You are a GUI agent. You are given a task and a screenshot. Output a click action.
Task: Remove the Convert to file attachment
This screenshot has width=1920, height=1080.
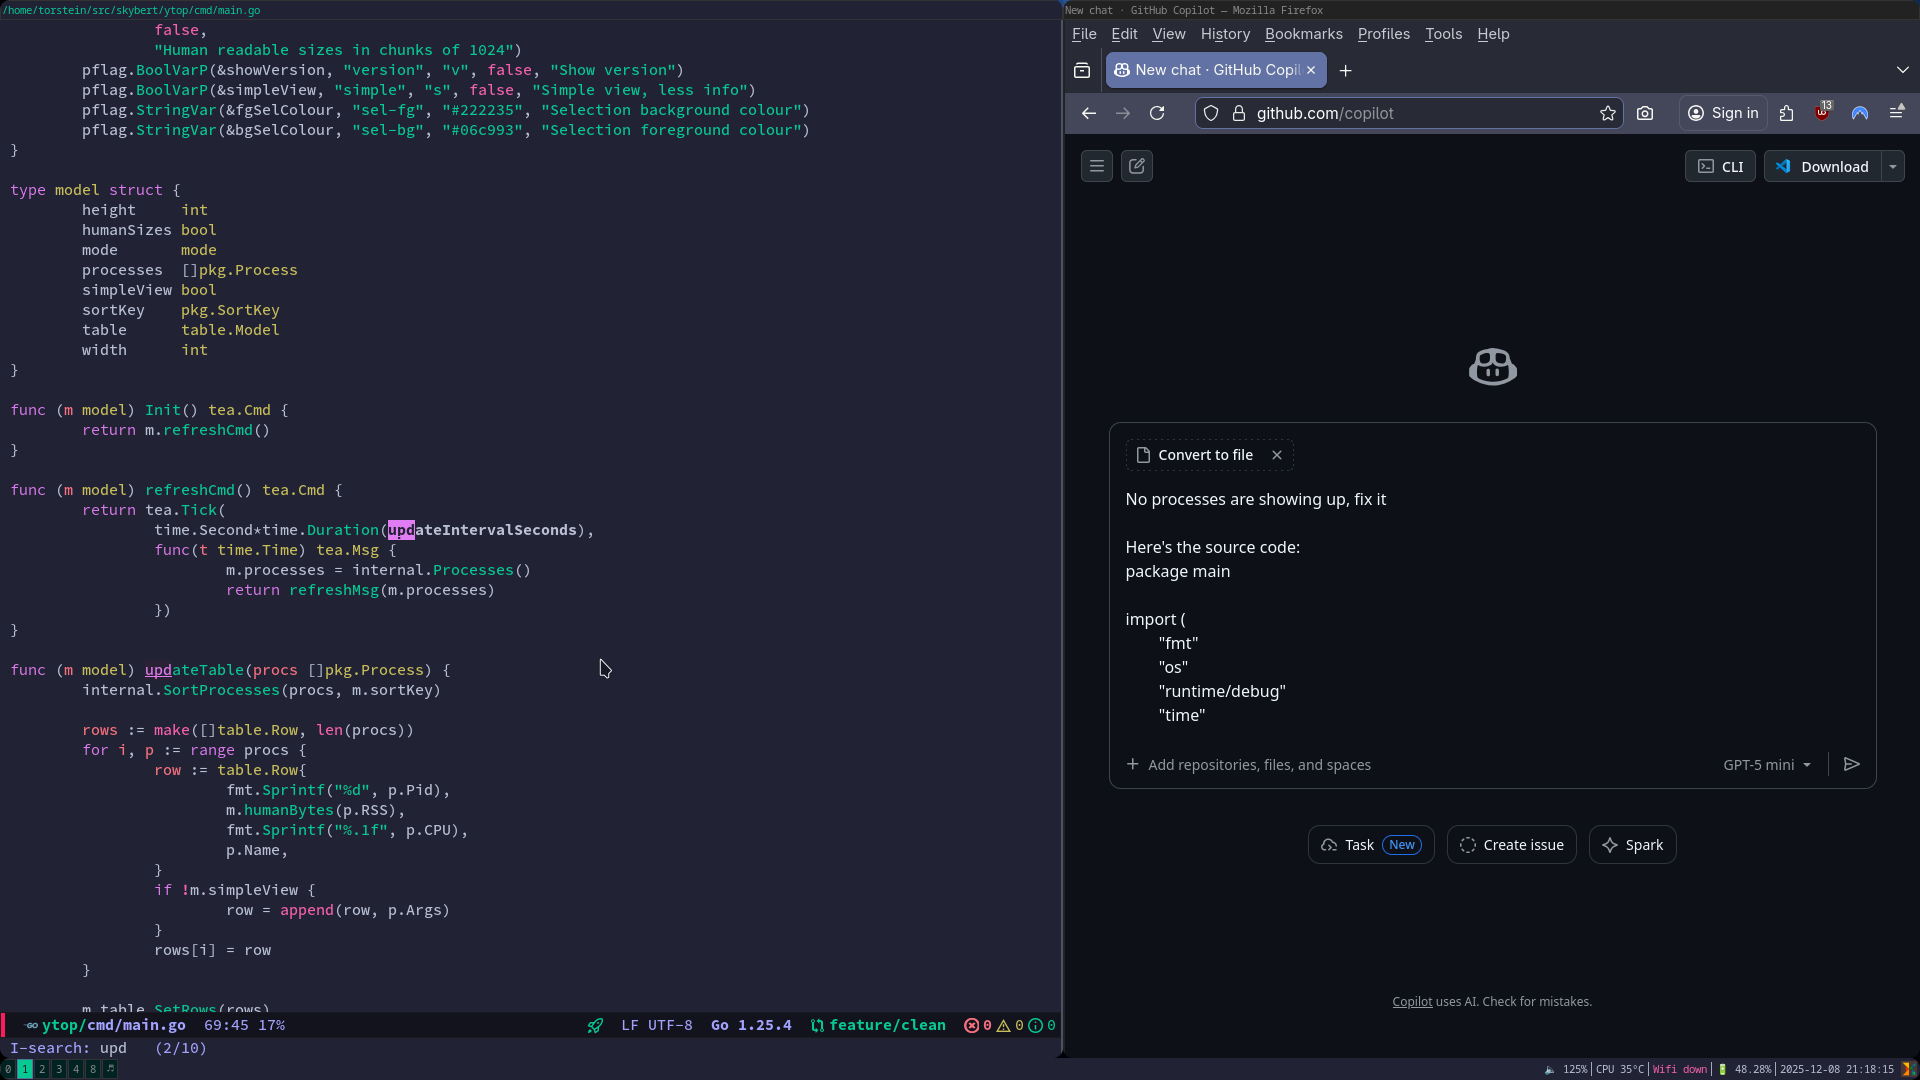pos(1277,455)
